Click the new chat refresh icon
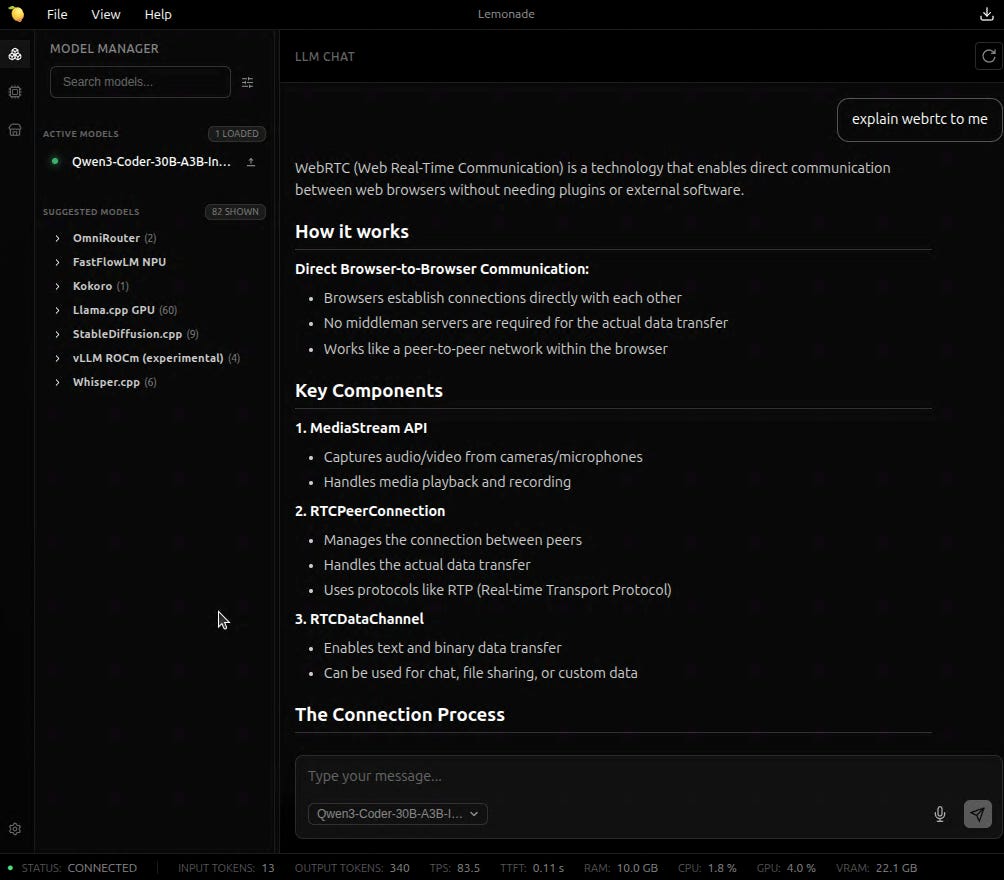 coord(989,56)
